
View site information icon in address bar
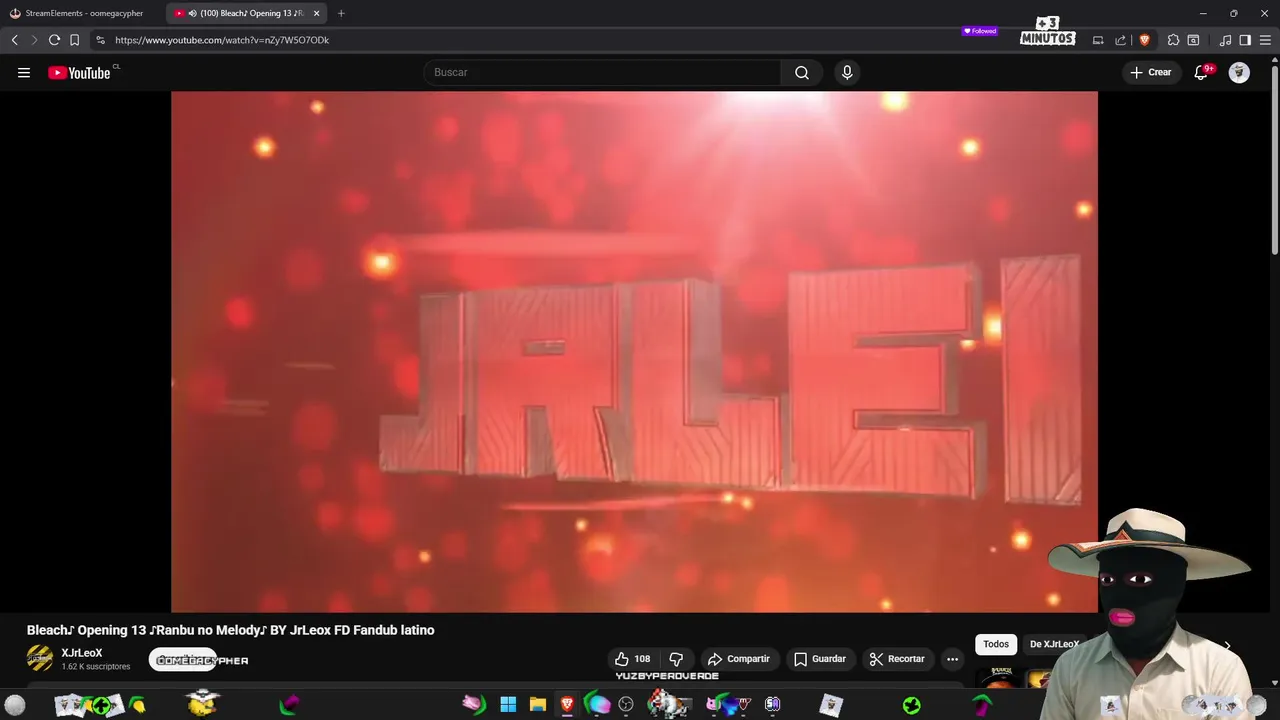point(100,40)
